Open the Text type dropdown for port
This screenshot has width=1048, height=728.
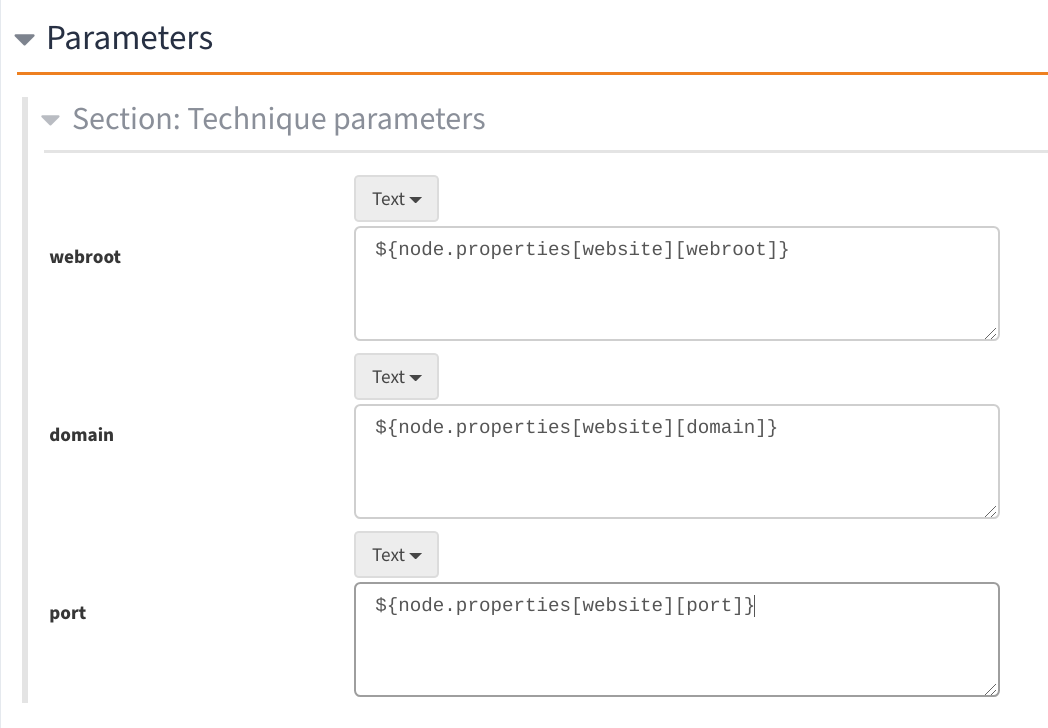[x=396, y=554]
